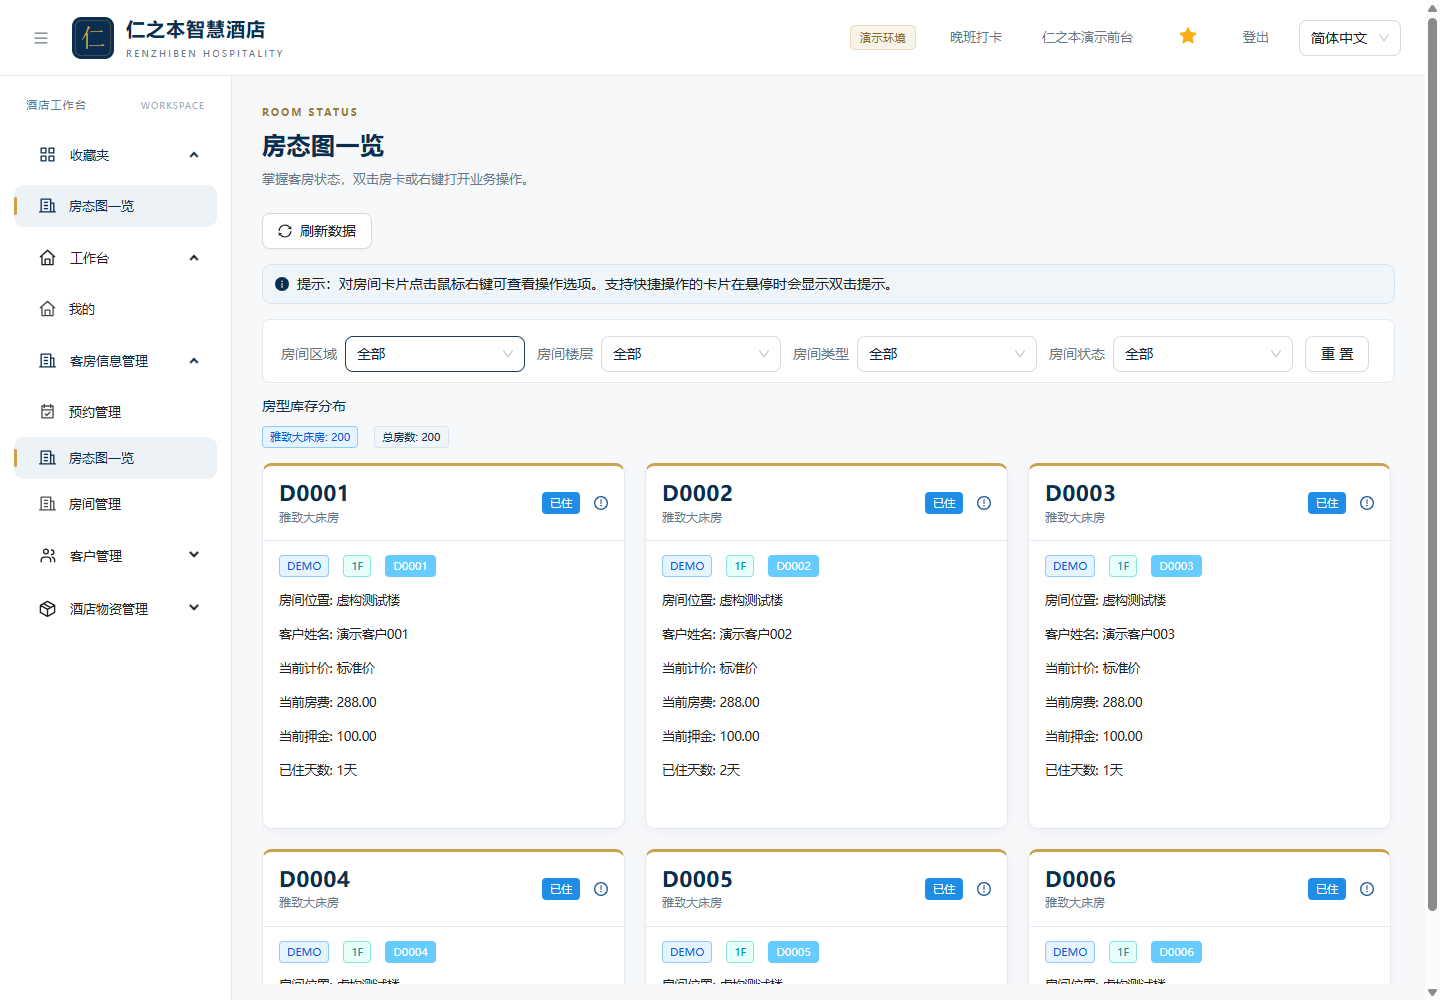Click the 预约管理 calendar icon in sidebar

click(x=47, y=412)
